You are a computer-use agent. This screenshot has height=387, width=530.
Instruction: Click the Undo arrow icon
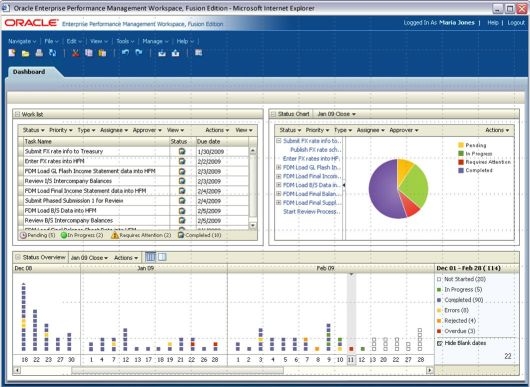(125, 52)
